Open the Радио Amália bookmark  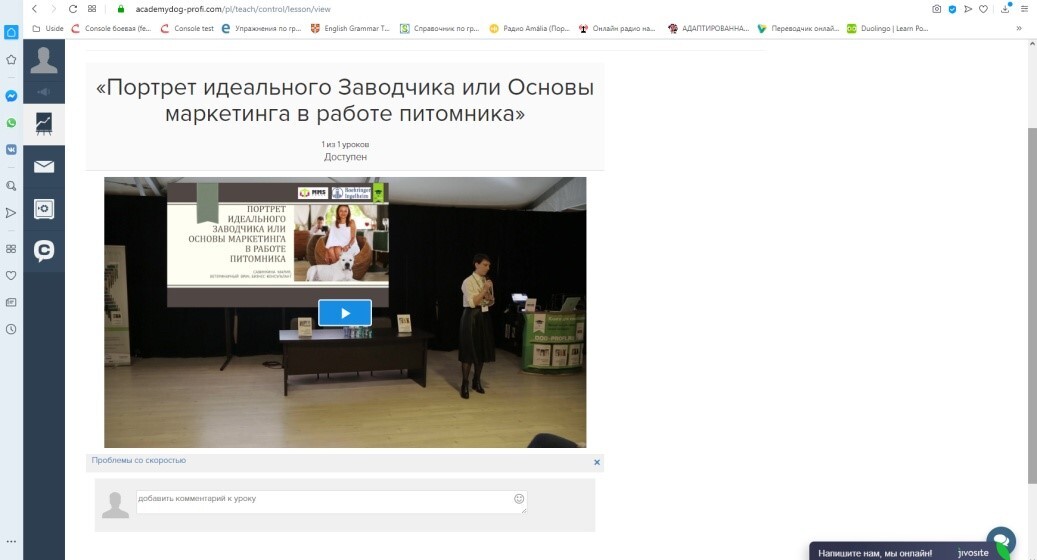click(529, 28)
